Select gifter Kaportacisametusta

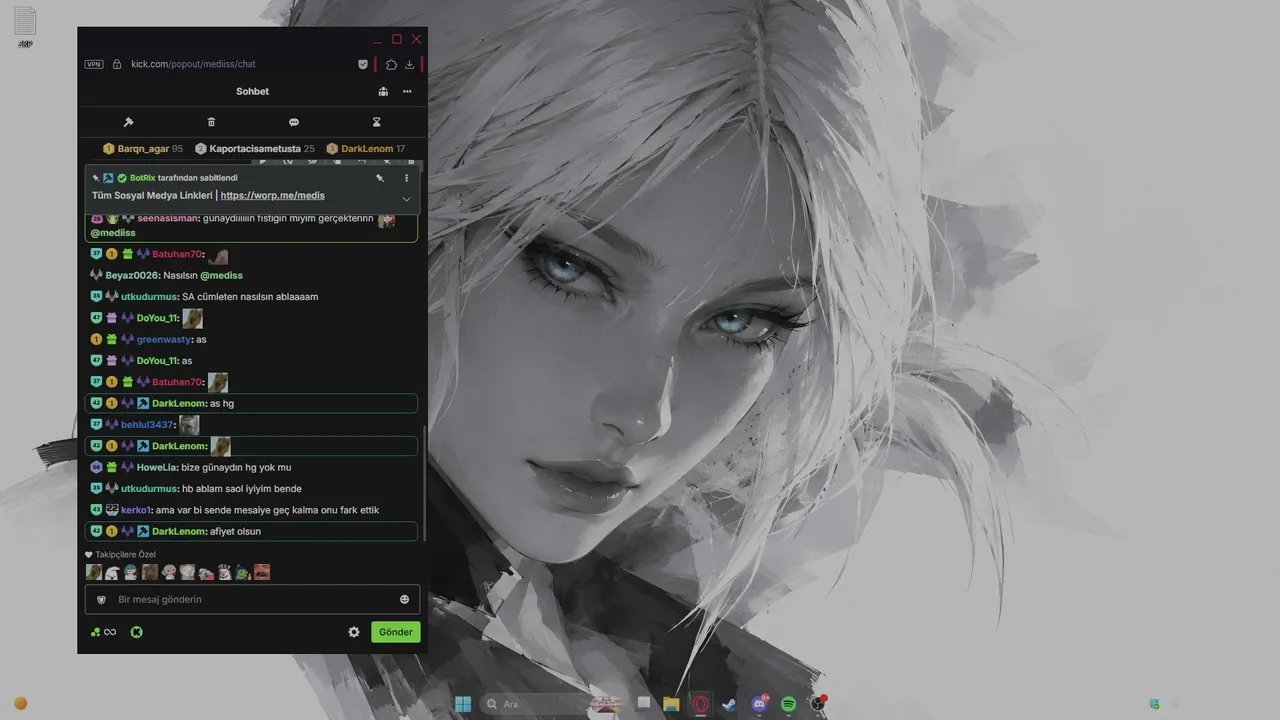click(255, 149)
